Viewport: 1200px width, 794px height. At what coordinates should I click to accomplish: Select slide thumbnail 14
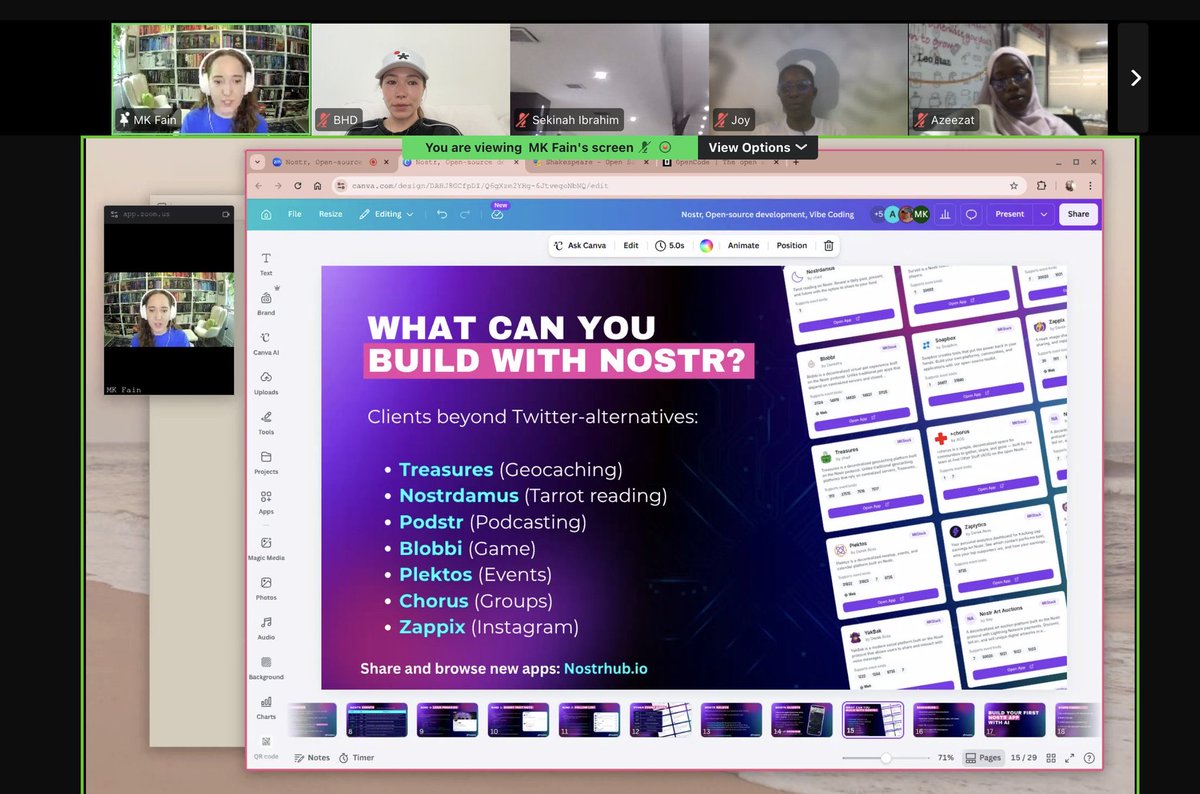click(x=803, y=720)
